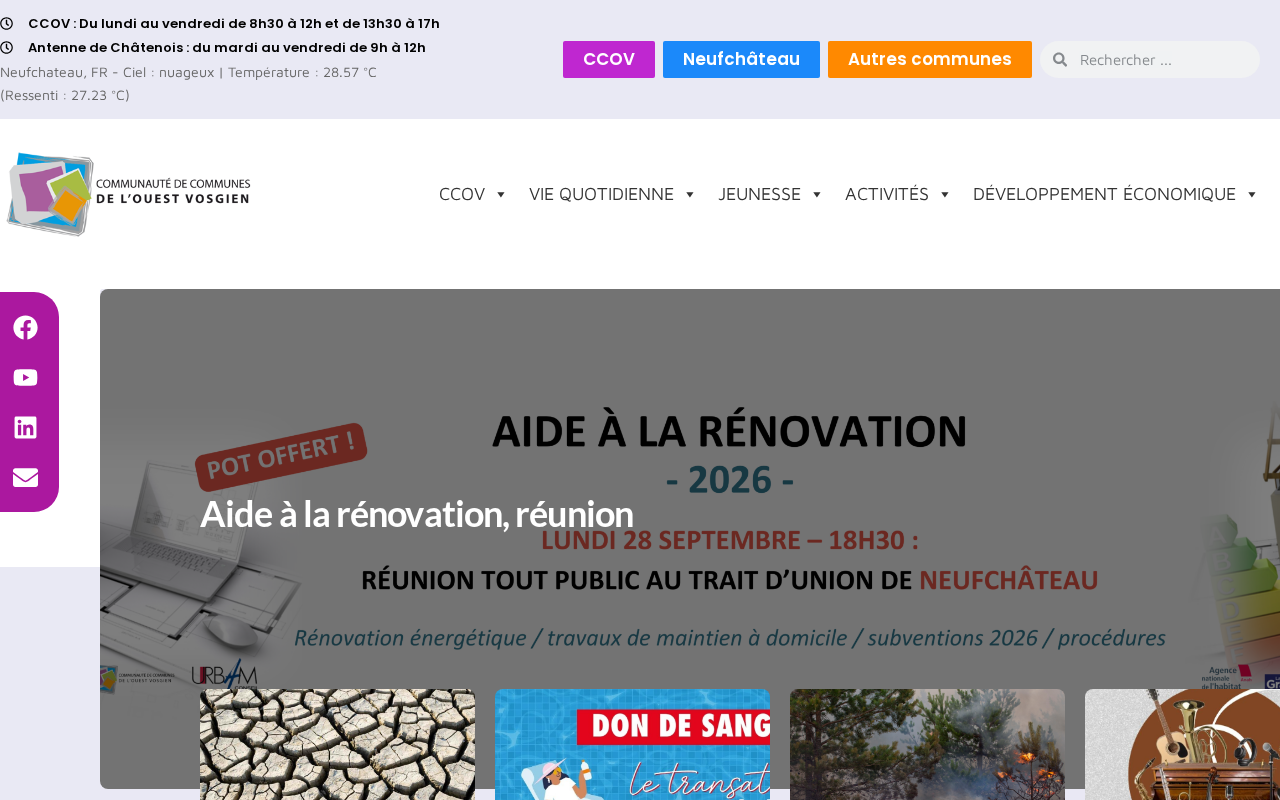Select the CCOV opening hours text
The height and width of the screenshot is (800, 1280).
tap(234, 23)
